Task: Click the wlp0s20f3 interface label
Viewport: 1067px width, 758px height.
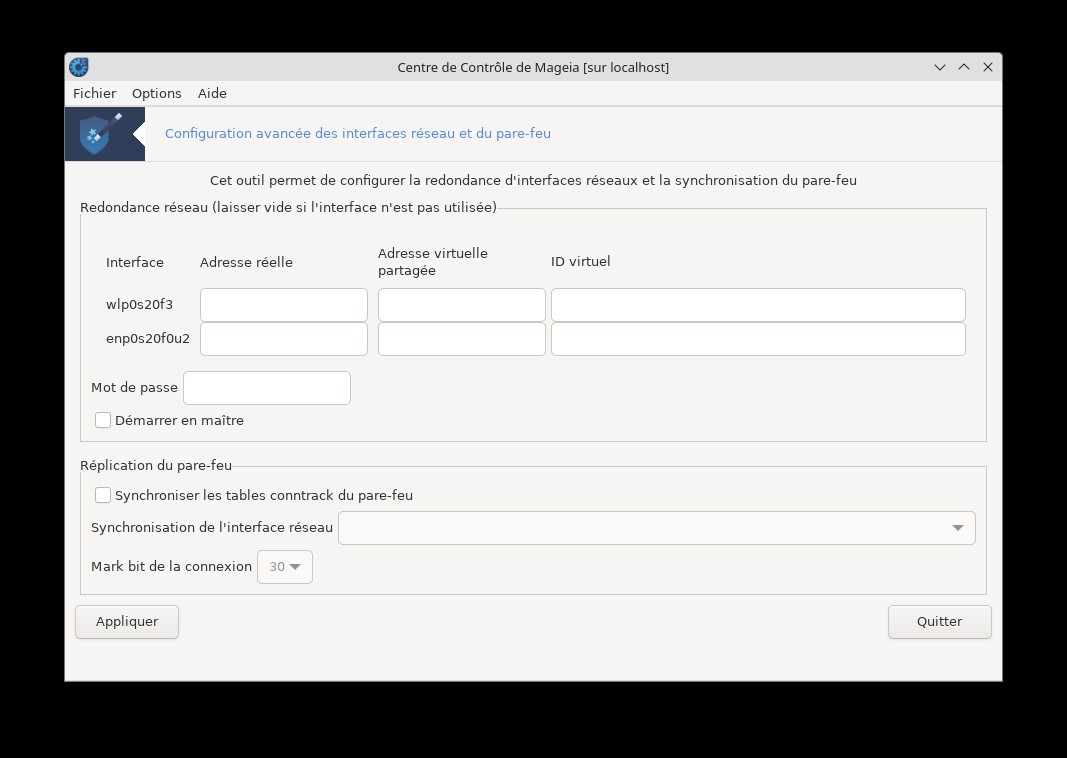Action: point(139,304)
